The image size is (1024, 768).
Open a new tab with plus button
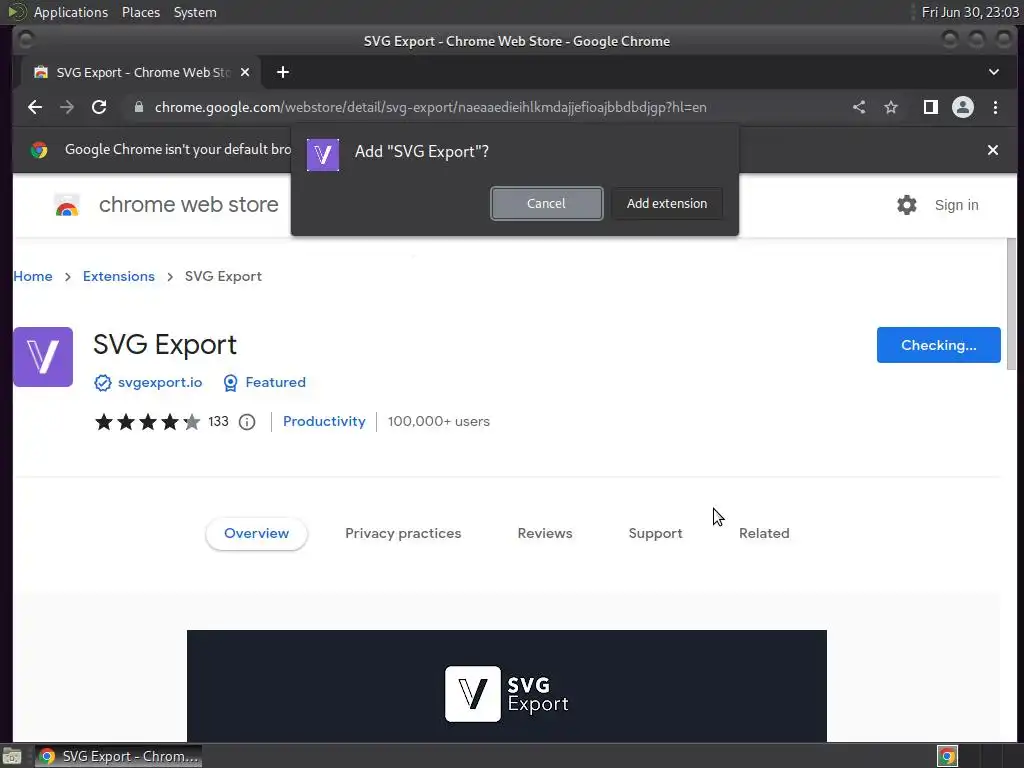tap(283, 72)
